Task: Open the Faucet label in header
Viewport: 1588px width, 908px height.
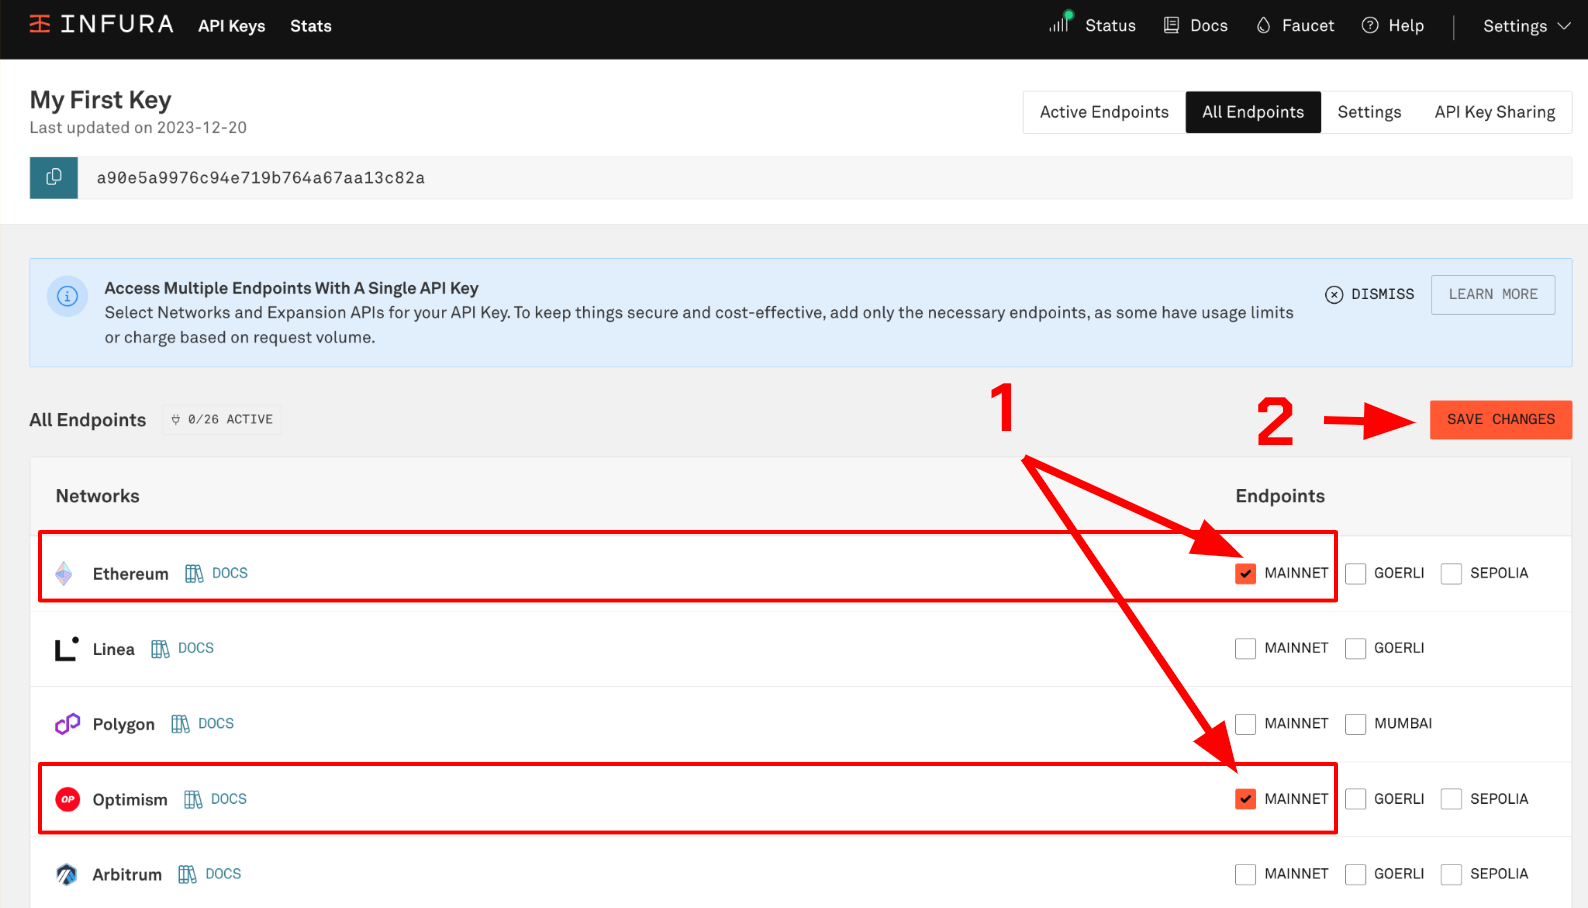Action: [x=1308, y=26]
